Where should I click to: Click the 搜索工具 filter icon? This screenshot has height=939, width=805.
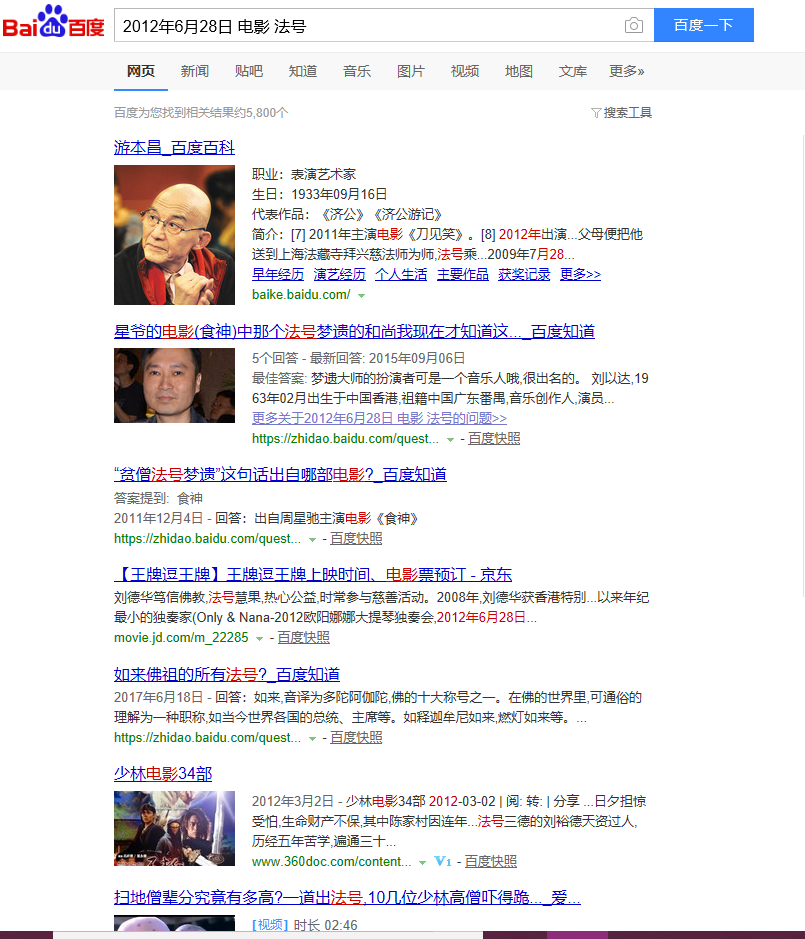click(595, 113)
